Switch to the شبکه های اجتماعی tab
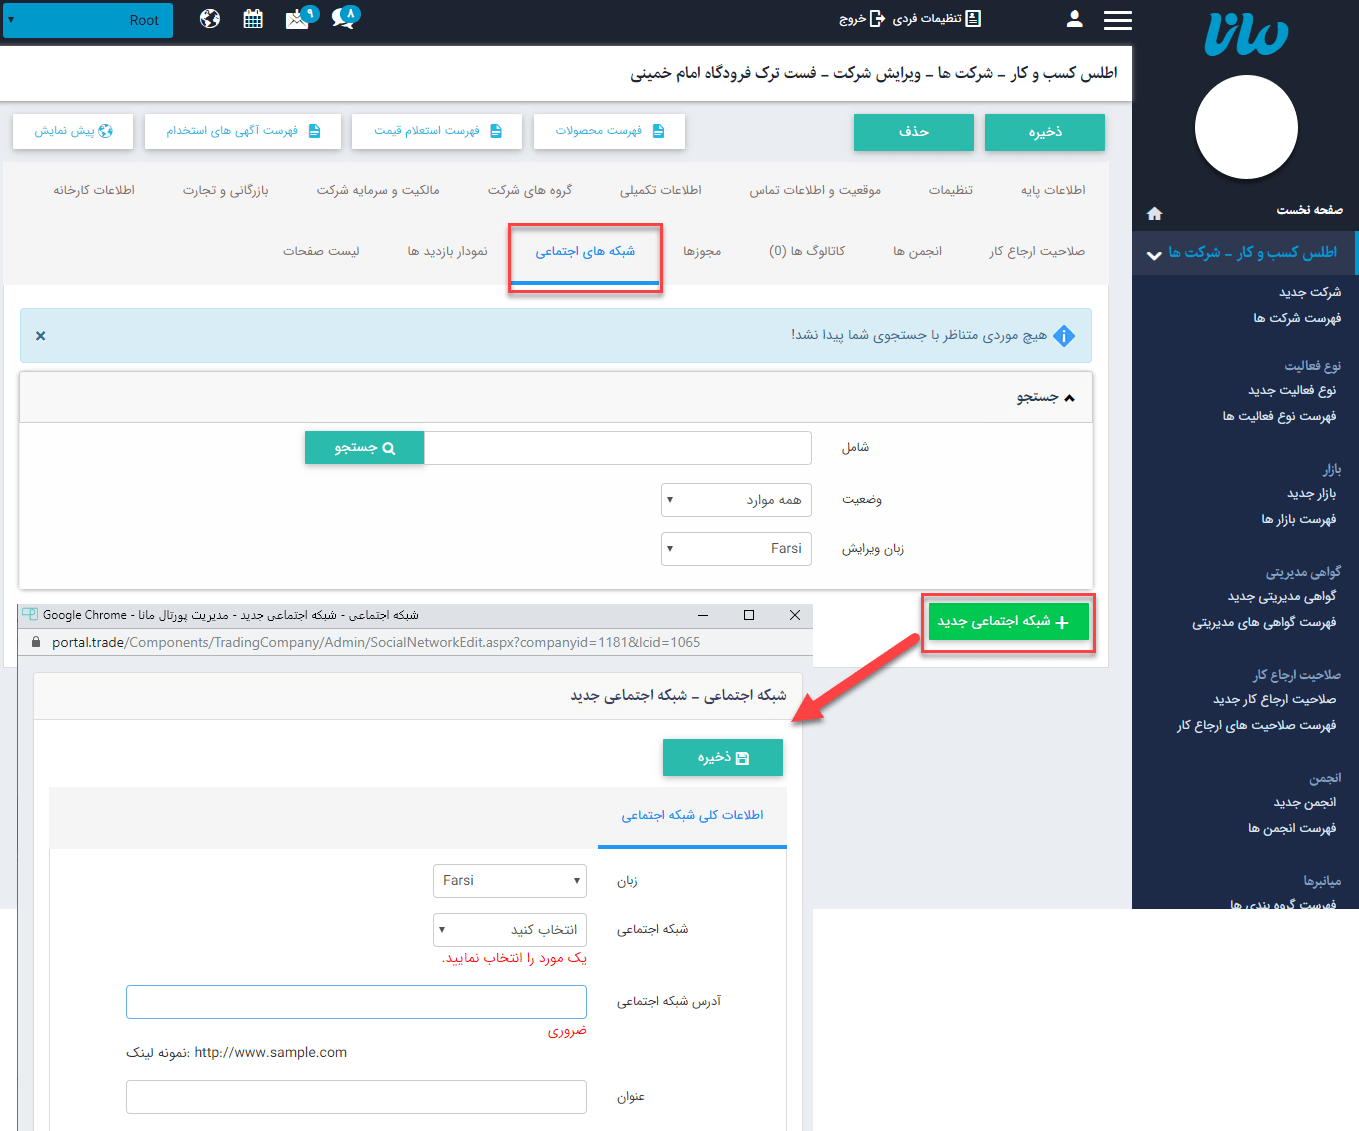This screenshot has width=1359, height=1131. pyautogui.click(x=585, y=252)
